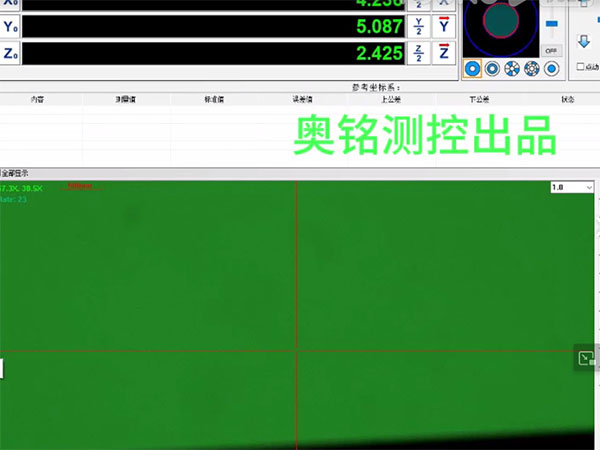Halve the Z coordinate with Z/2
This screenshot has width=600, height=450.
click(x=419, y=53)
